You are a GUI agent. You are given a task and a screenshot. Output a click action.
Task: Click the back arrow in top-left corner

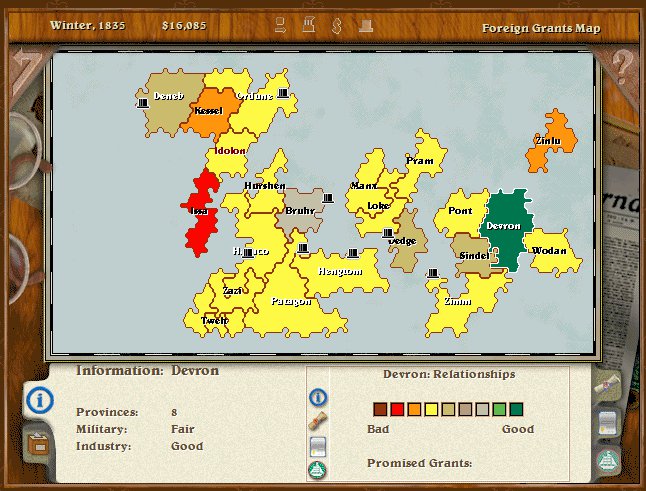(x=27, y=68)
